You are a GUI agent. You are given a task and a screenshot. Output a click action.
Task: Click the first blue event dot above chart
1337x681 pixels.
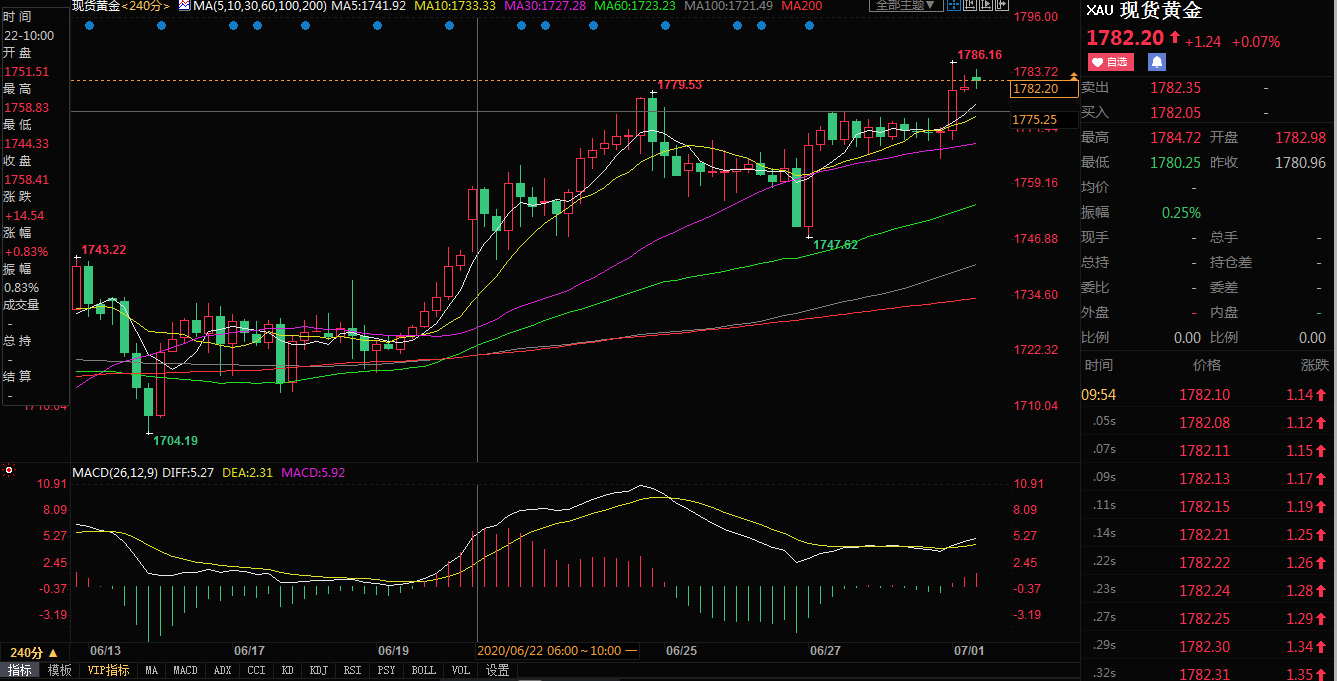point(89,26)
